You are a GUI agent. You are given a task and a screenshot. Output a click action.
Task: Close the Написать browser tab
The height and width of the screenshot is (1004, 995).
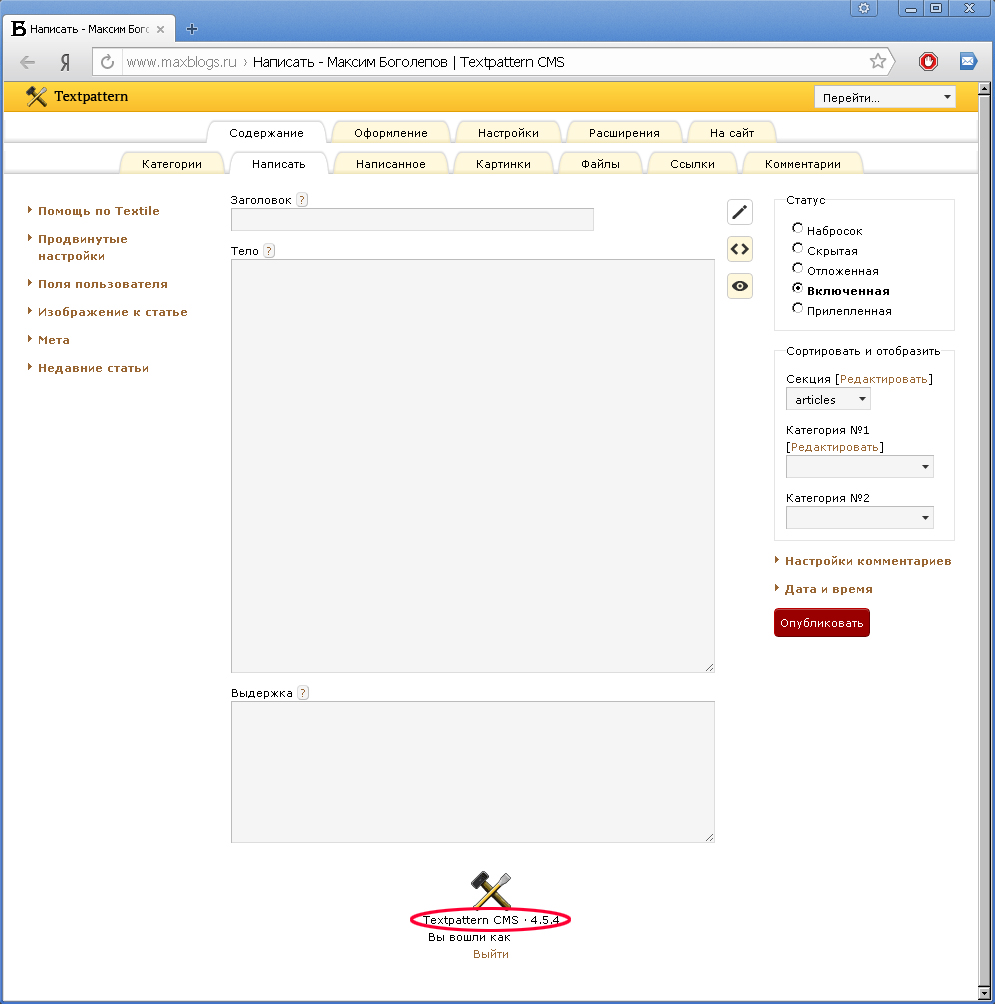(x=161, y=29)
